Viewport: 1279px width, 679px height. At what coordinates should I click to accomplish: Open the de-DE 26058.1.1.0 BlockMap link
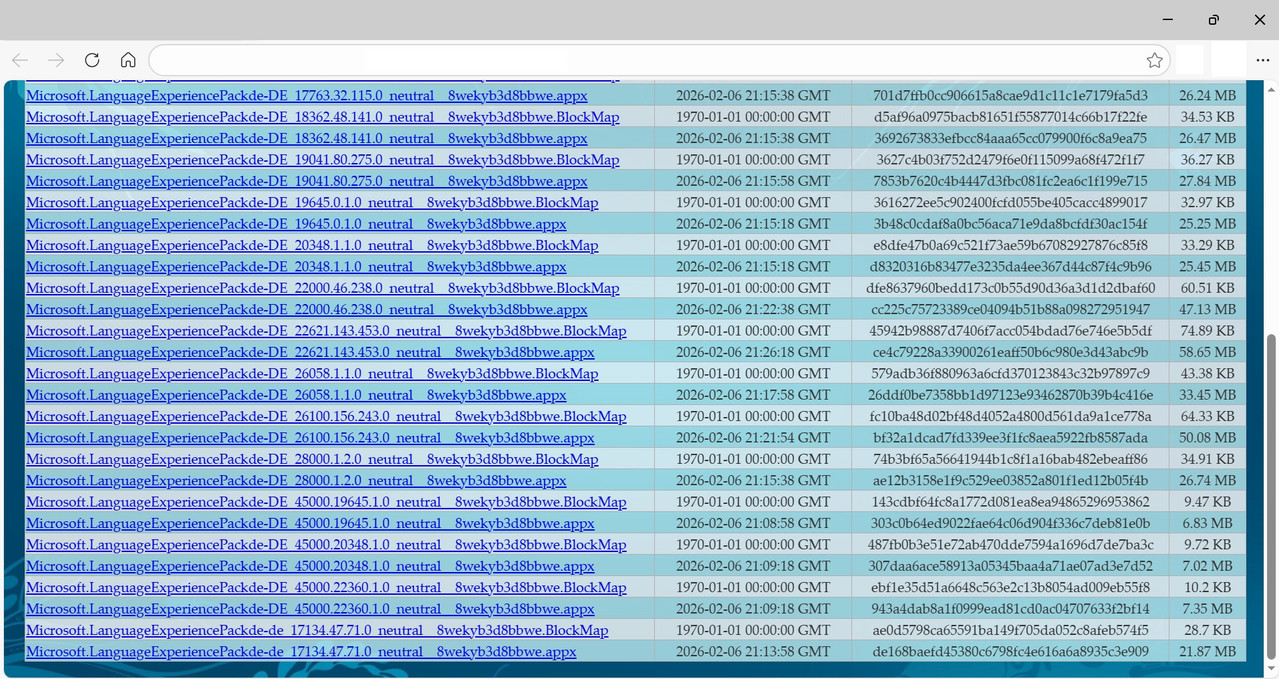[x=312, y=374]
